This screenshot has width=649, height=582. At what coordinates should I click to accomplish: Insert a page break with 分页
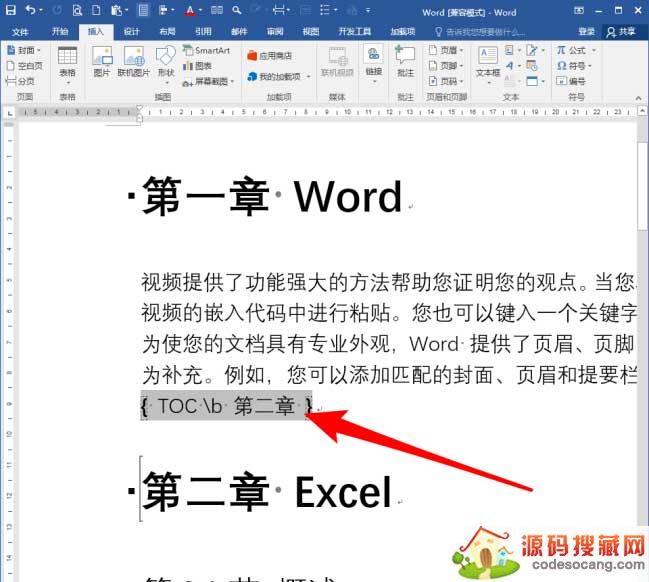pyautogui.click(x=22, y=80)
